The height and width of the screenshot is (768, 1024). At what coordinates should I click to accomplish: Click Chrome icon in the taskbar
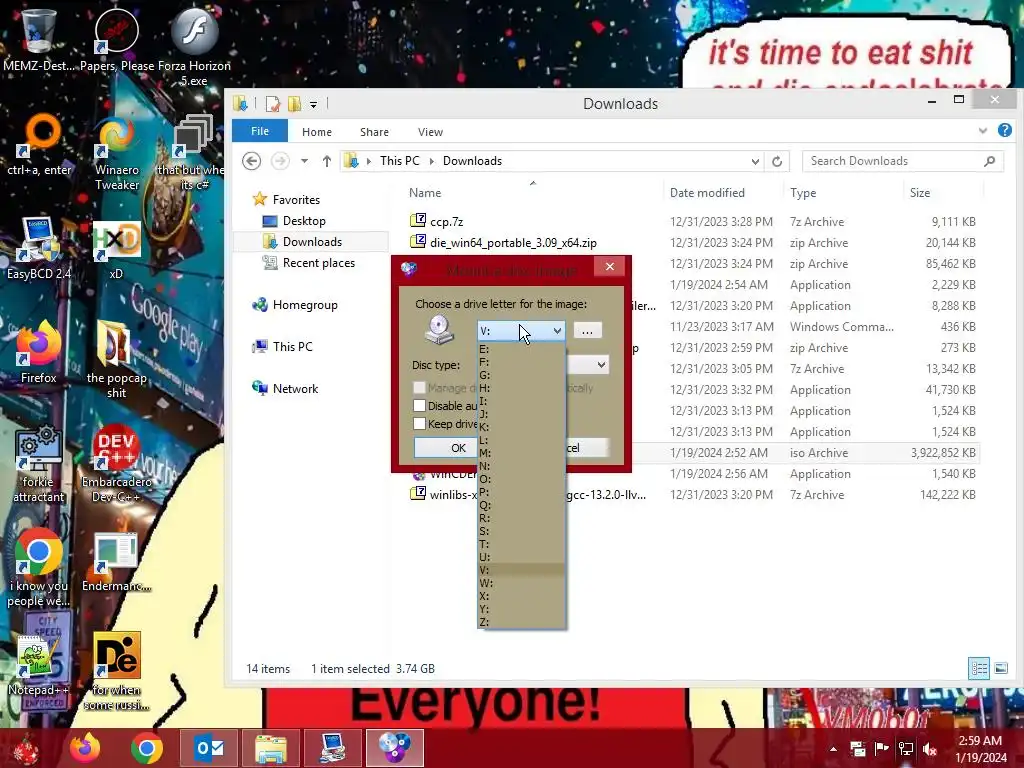click(147, 748)
